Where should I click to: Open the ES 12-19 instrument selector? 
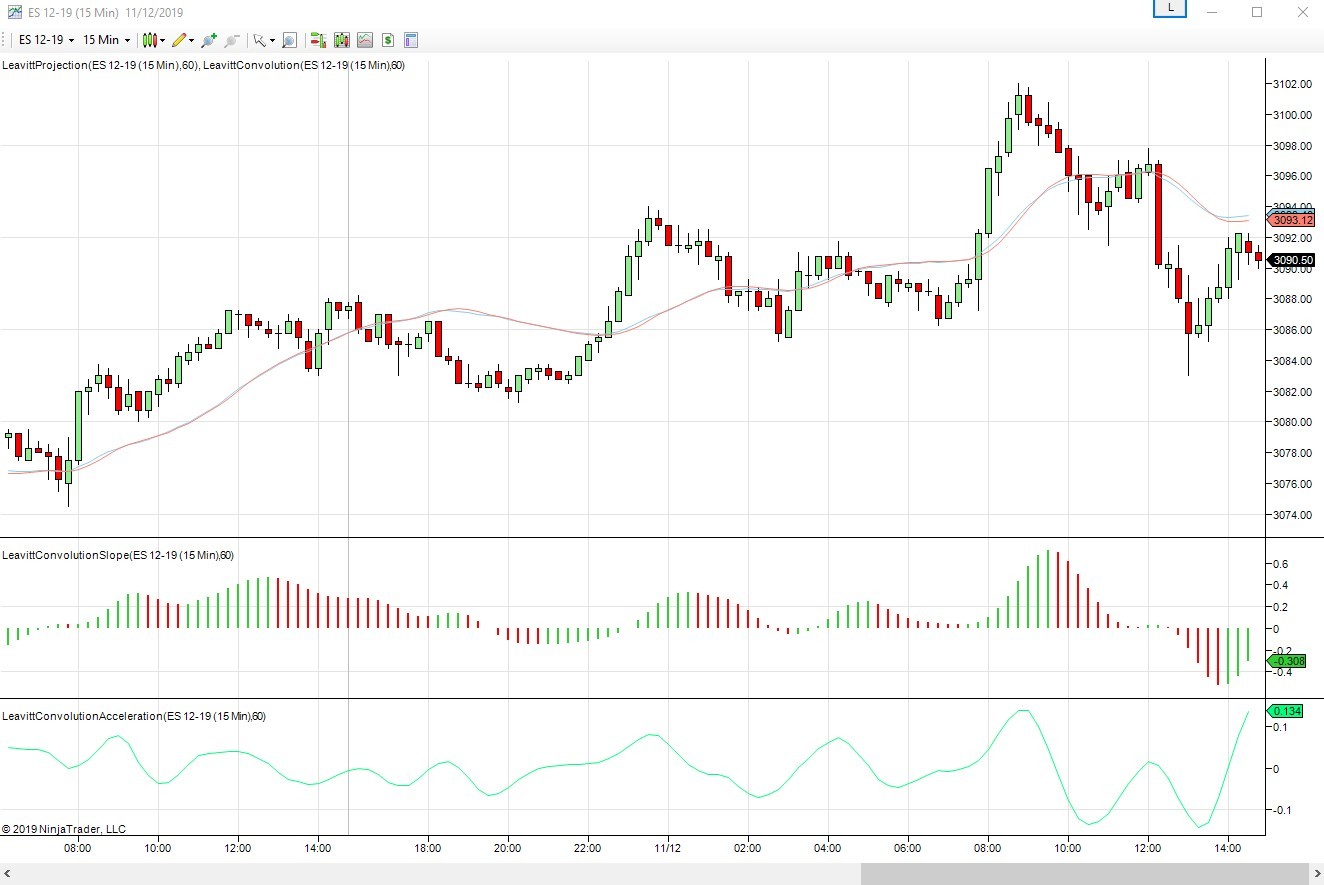(47, 40)
